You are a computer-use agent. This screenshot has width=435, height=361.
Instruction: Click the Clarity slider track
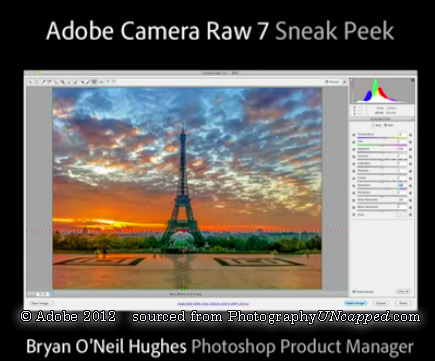pos(382,181)
